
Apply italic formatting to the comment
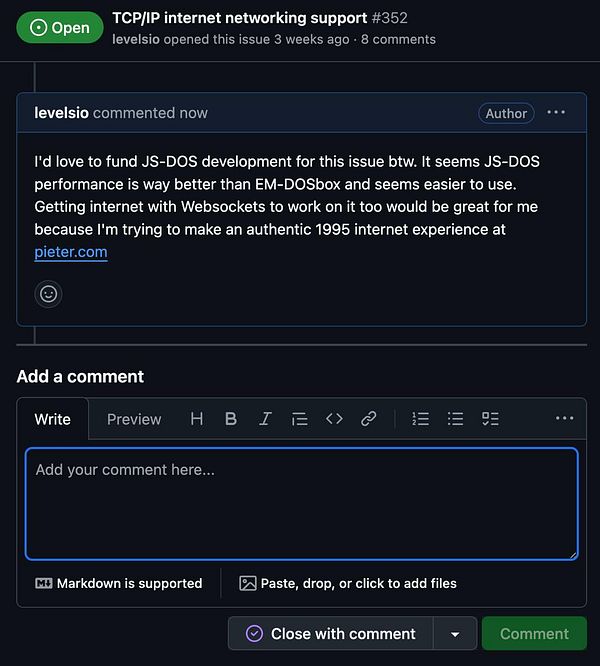point(265,419)
